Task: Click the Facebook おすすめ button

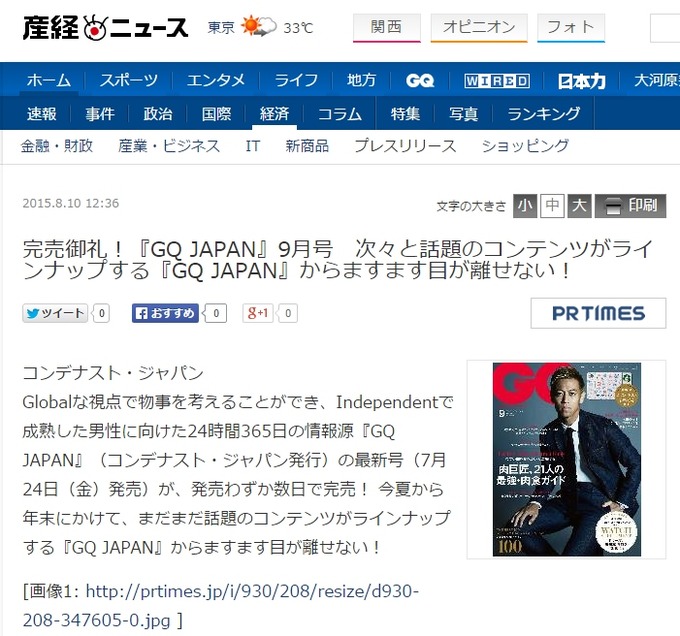Action: tap(165, 313)
